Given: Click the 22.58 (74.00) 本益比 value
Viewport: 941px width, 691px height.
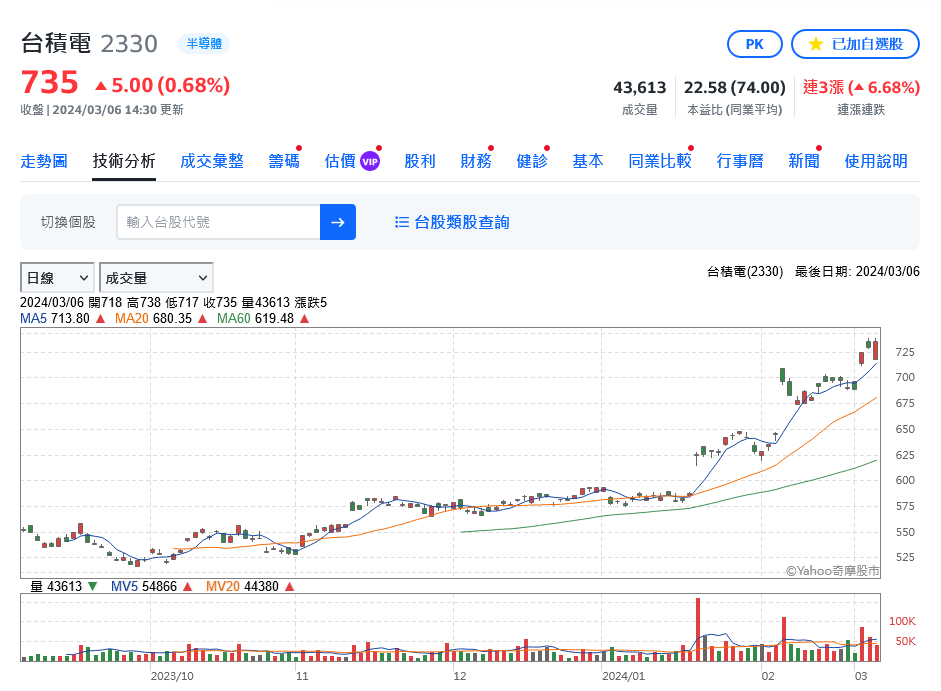Looking at the screenshot, I should (735, 88).
